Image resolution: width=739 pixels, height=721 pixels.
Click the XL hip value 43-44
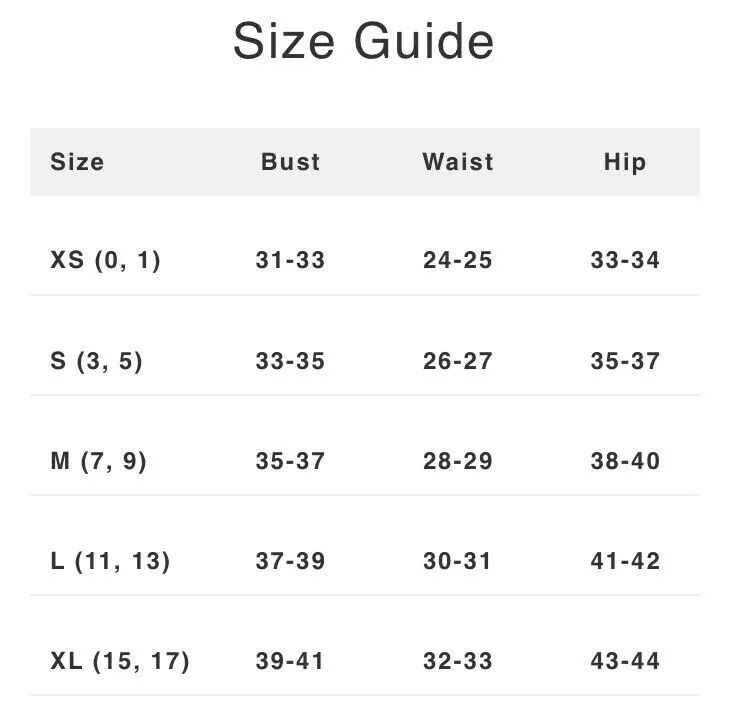coord(625,661)
